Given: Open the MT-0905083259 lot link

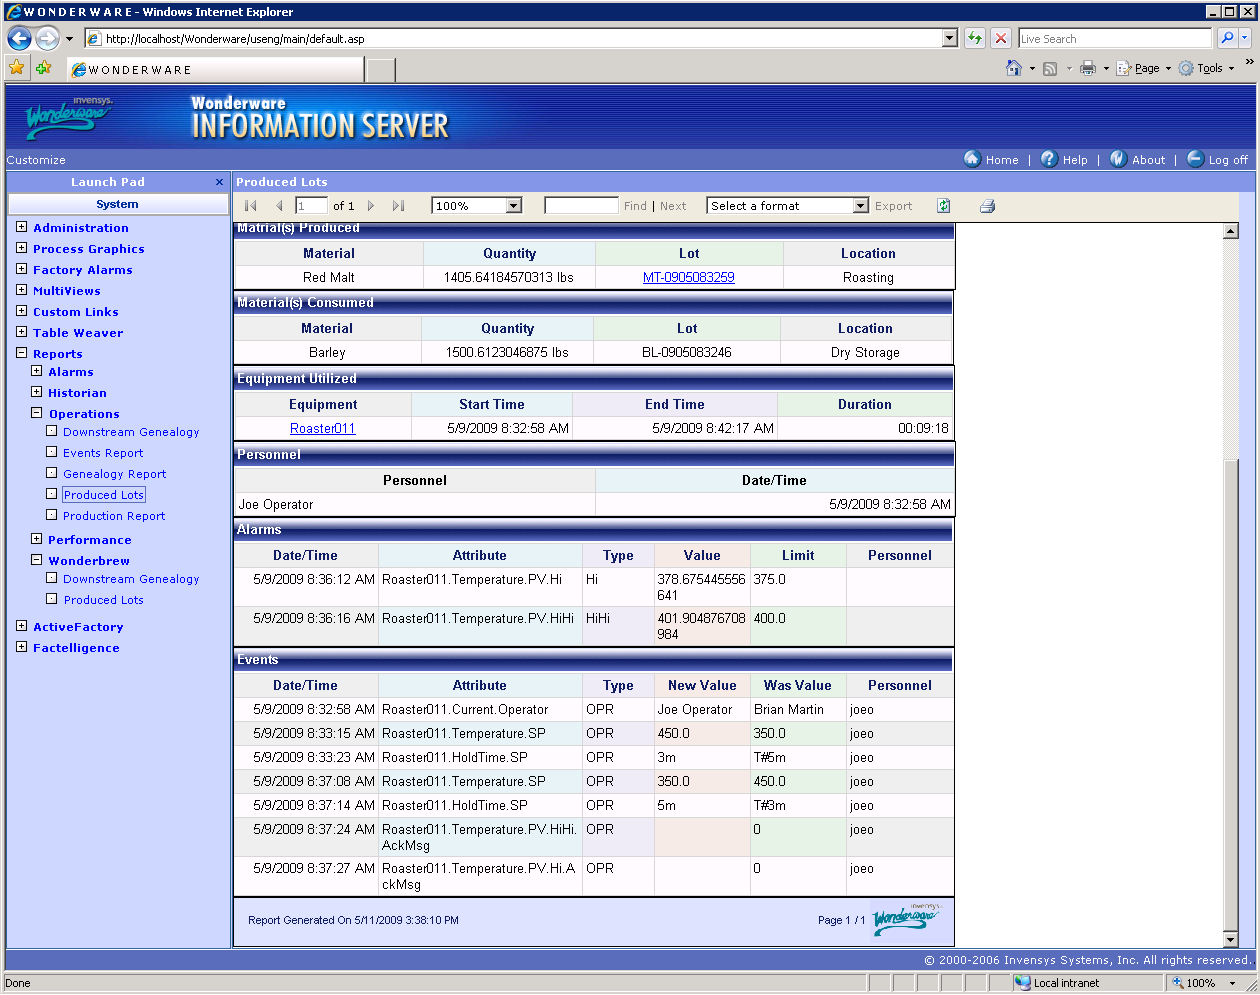Looking at the screenshot, I should click(689, 277).
